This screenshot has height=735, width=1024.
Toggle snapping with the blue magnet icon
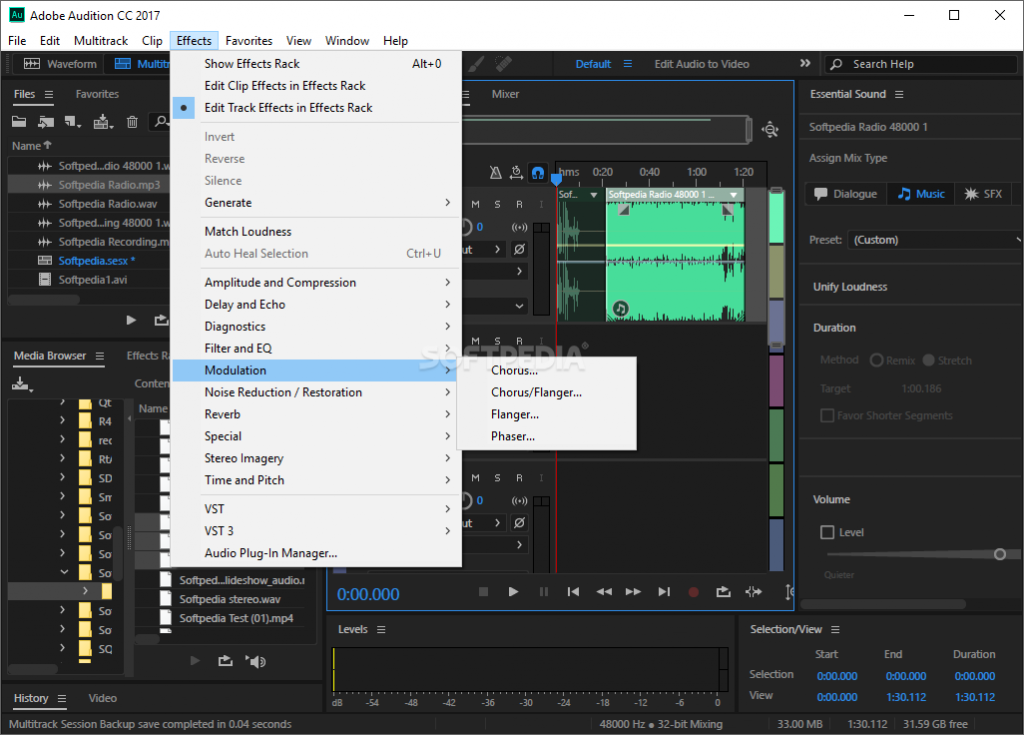[x=537, y=172]
